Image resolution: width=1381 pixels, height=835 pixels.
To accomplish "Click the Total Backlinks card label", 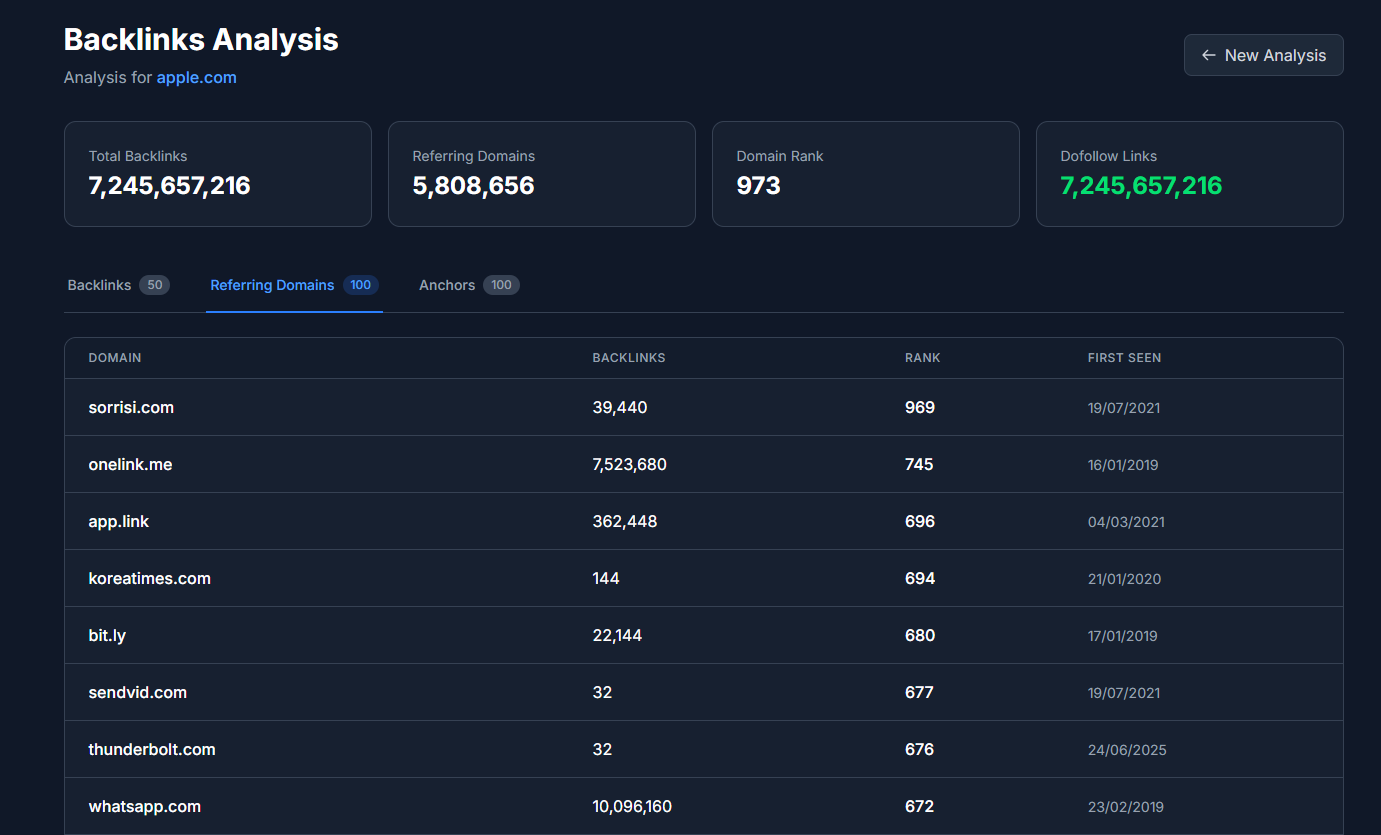I will (x=138, y=156).
